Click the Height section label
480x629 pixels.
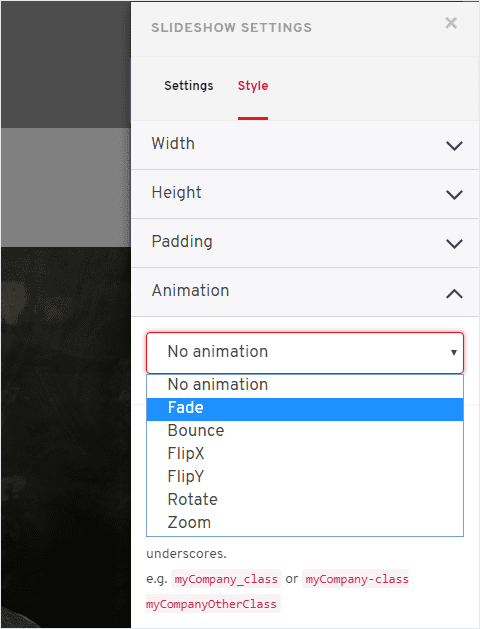[x=176, y=193]
